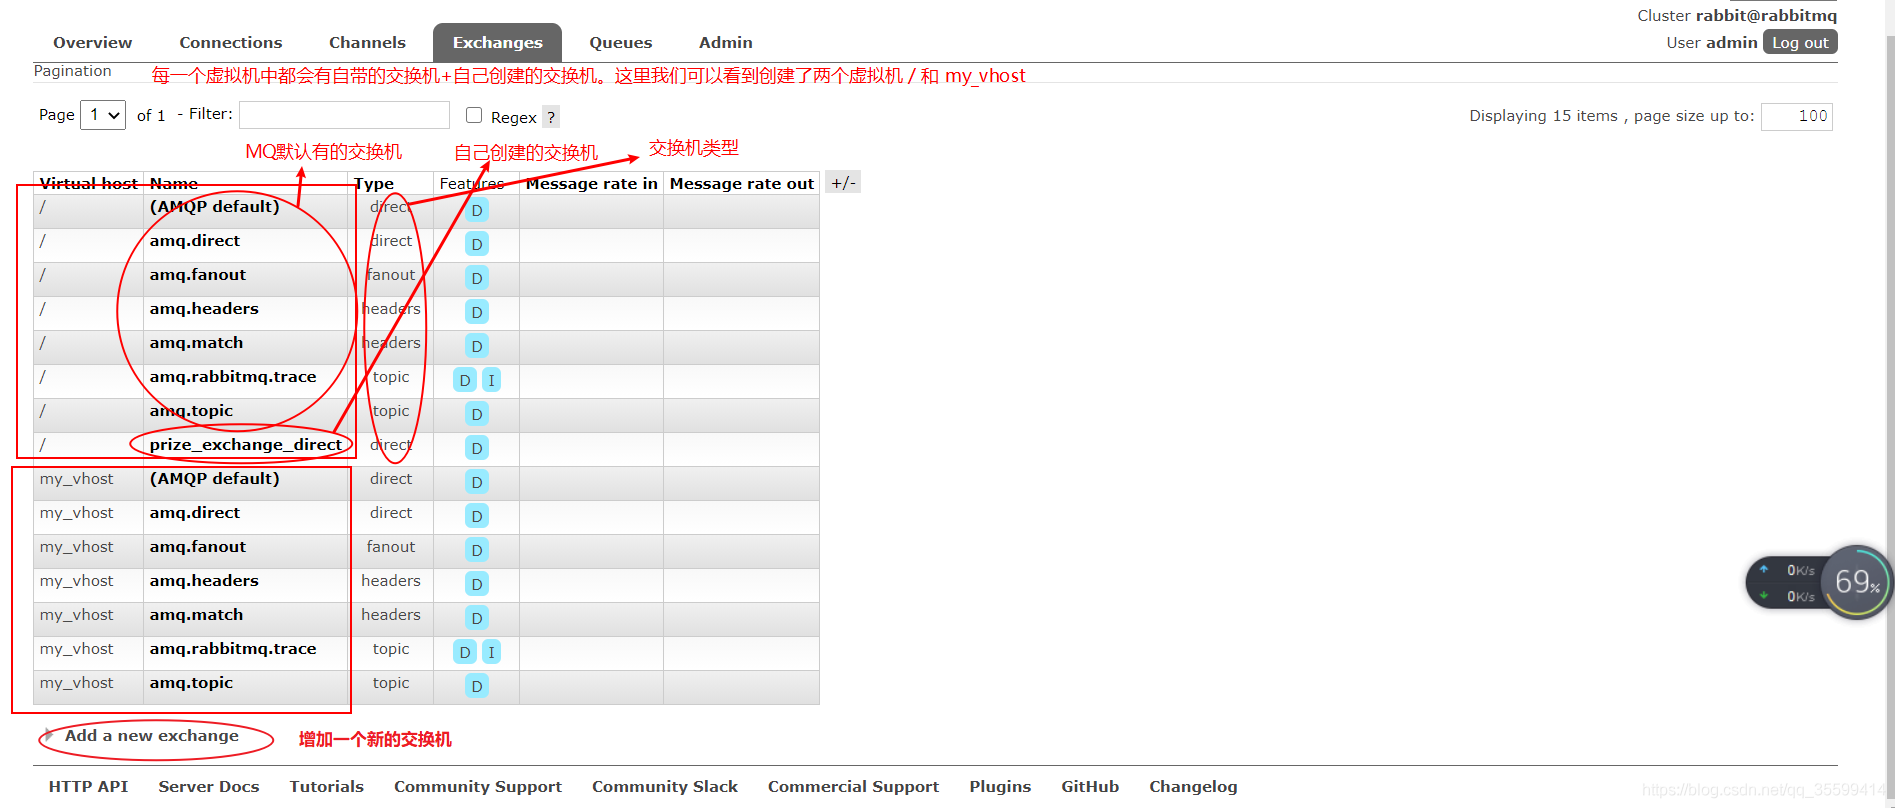Open amq.direct exchange in my_vhost
Viewport: 1895px width, 808px height.
pyautogui.click(x=194, y=512)
